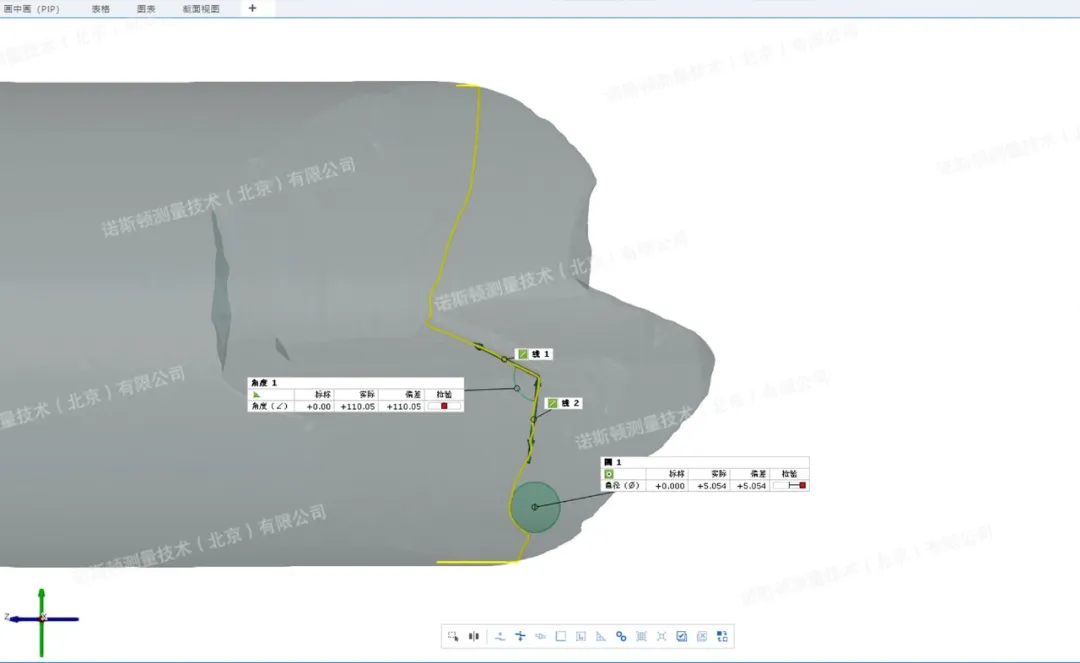Toggle the green checkbox beside 线 1 label

pyautogui.click(x=523, y=354)
